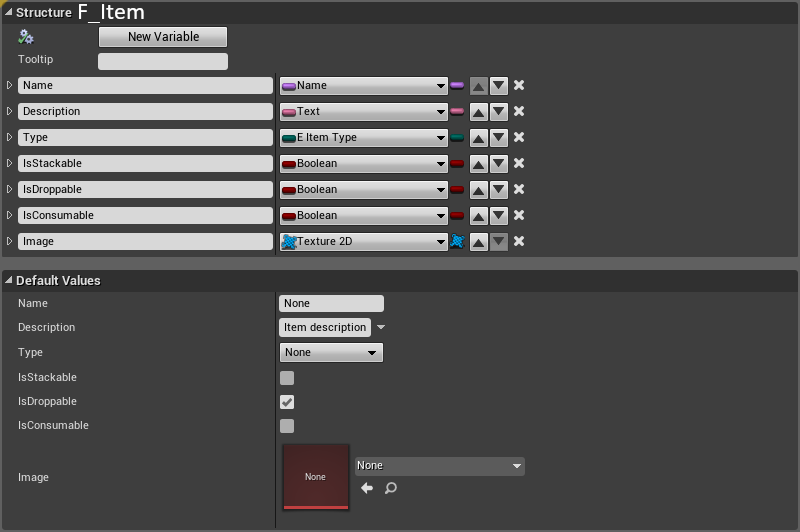This screenshot has width=800, height=532.
Task: Open the Type default value dropdown
Action: pyautogui.click(x=331, y=353)
